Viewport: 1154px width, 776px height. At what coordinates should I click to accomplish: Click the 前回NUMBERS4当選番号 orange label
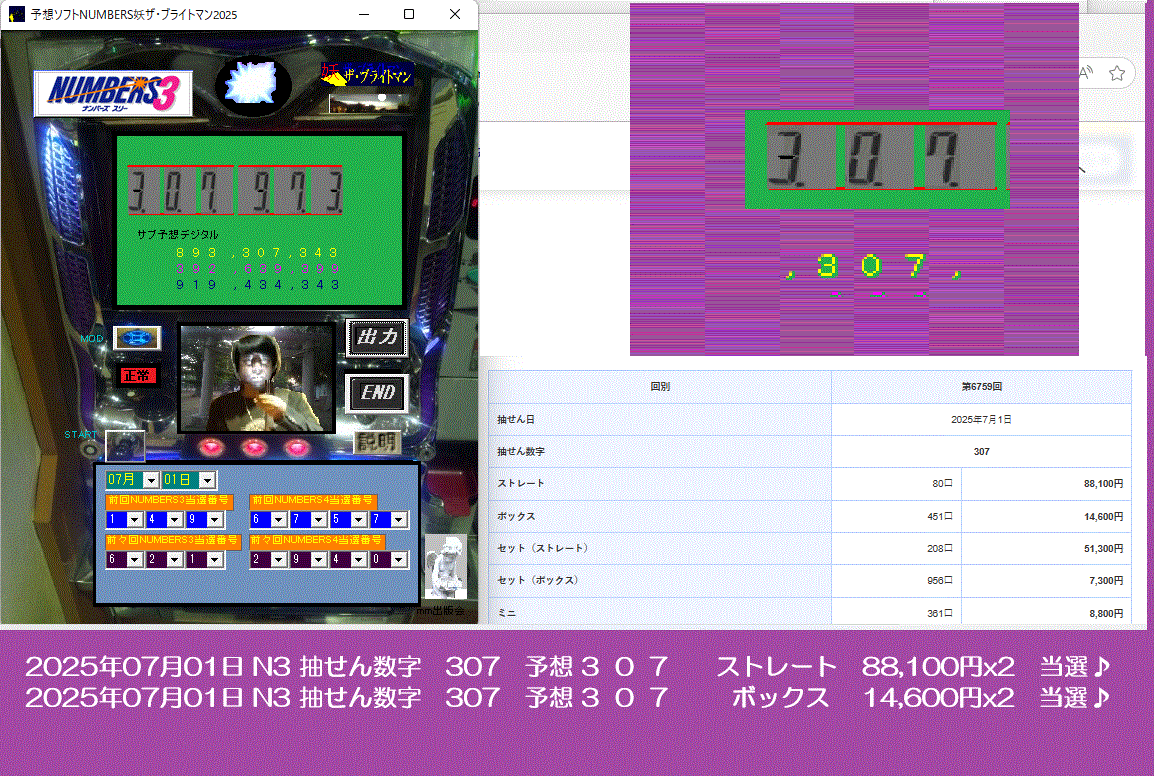point(314,501)
